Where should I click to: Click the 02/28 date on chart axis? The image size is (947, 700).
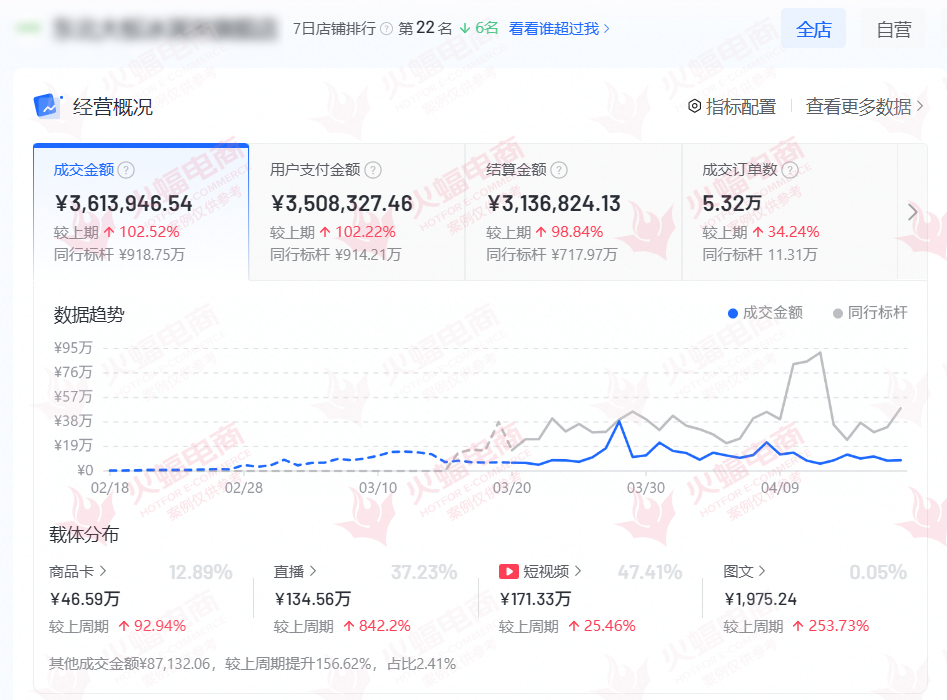click(x=244, y=487)
